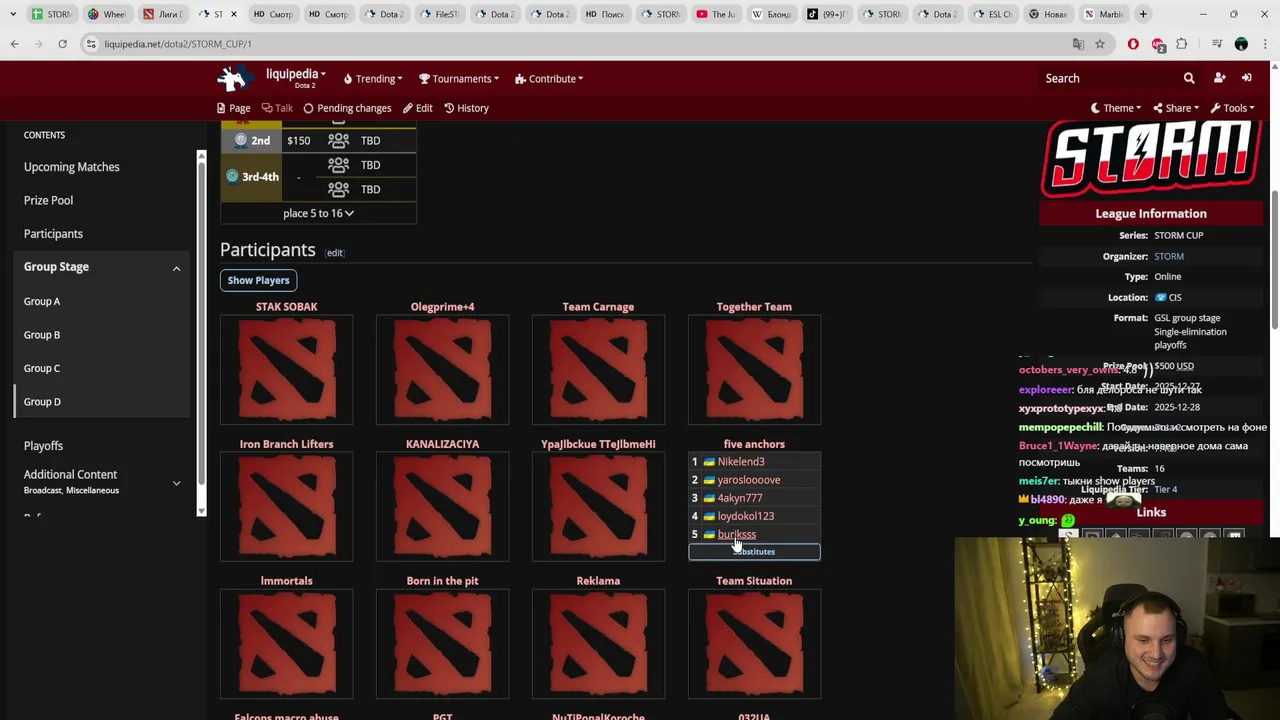Image resolution: width=1280 pixels, height=720 pixels.
Task: Go back with the browser back arrow
Action: click(14, 44)
